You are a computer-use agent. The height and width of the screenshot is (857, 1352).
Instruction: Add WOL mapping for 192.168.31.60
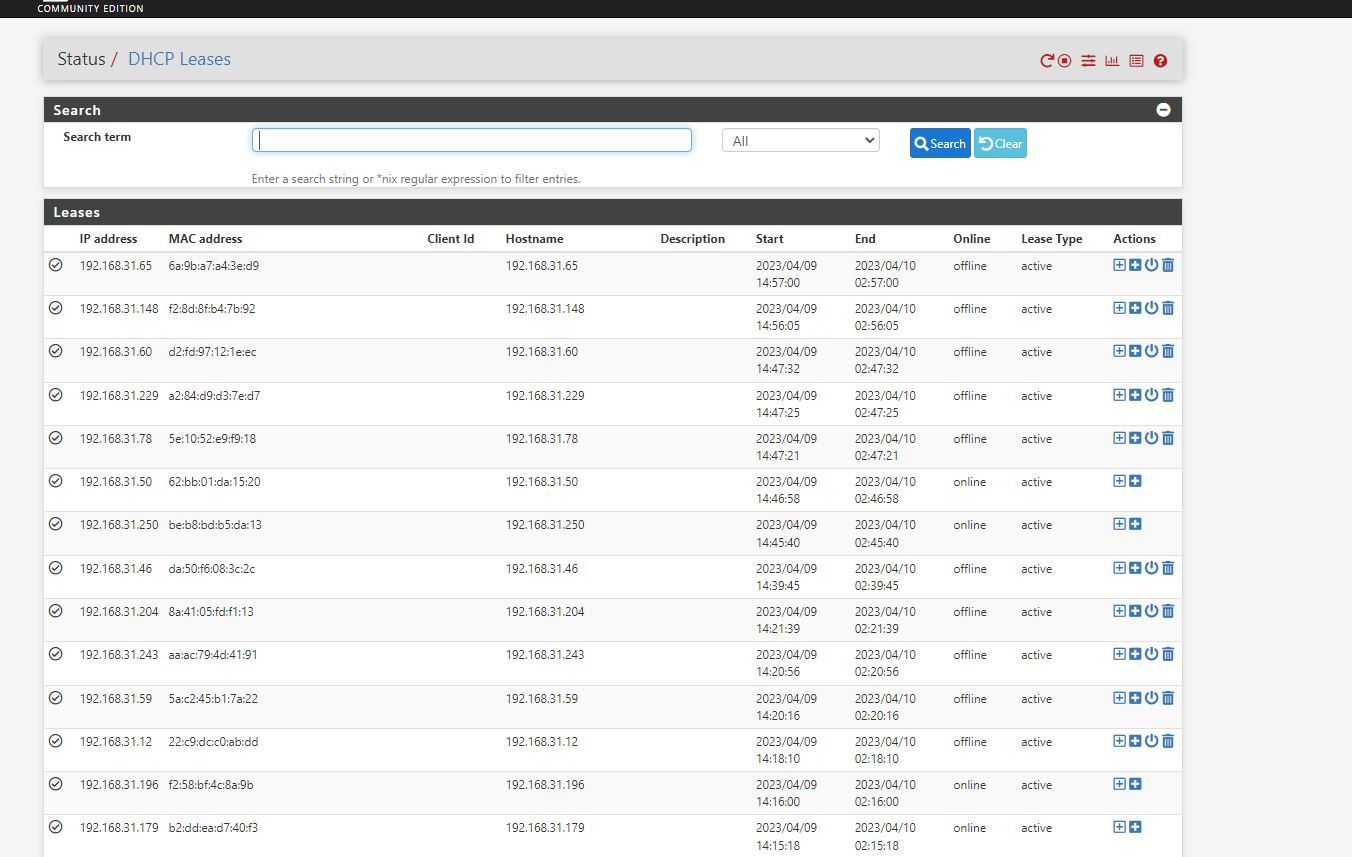pos(1135,351)
